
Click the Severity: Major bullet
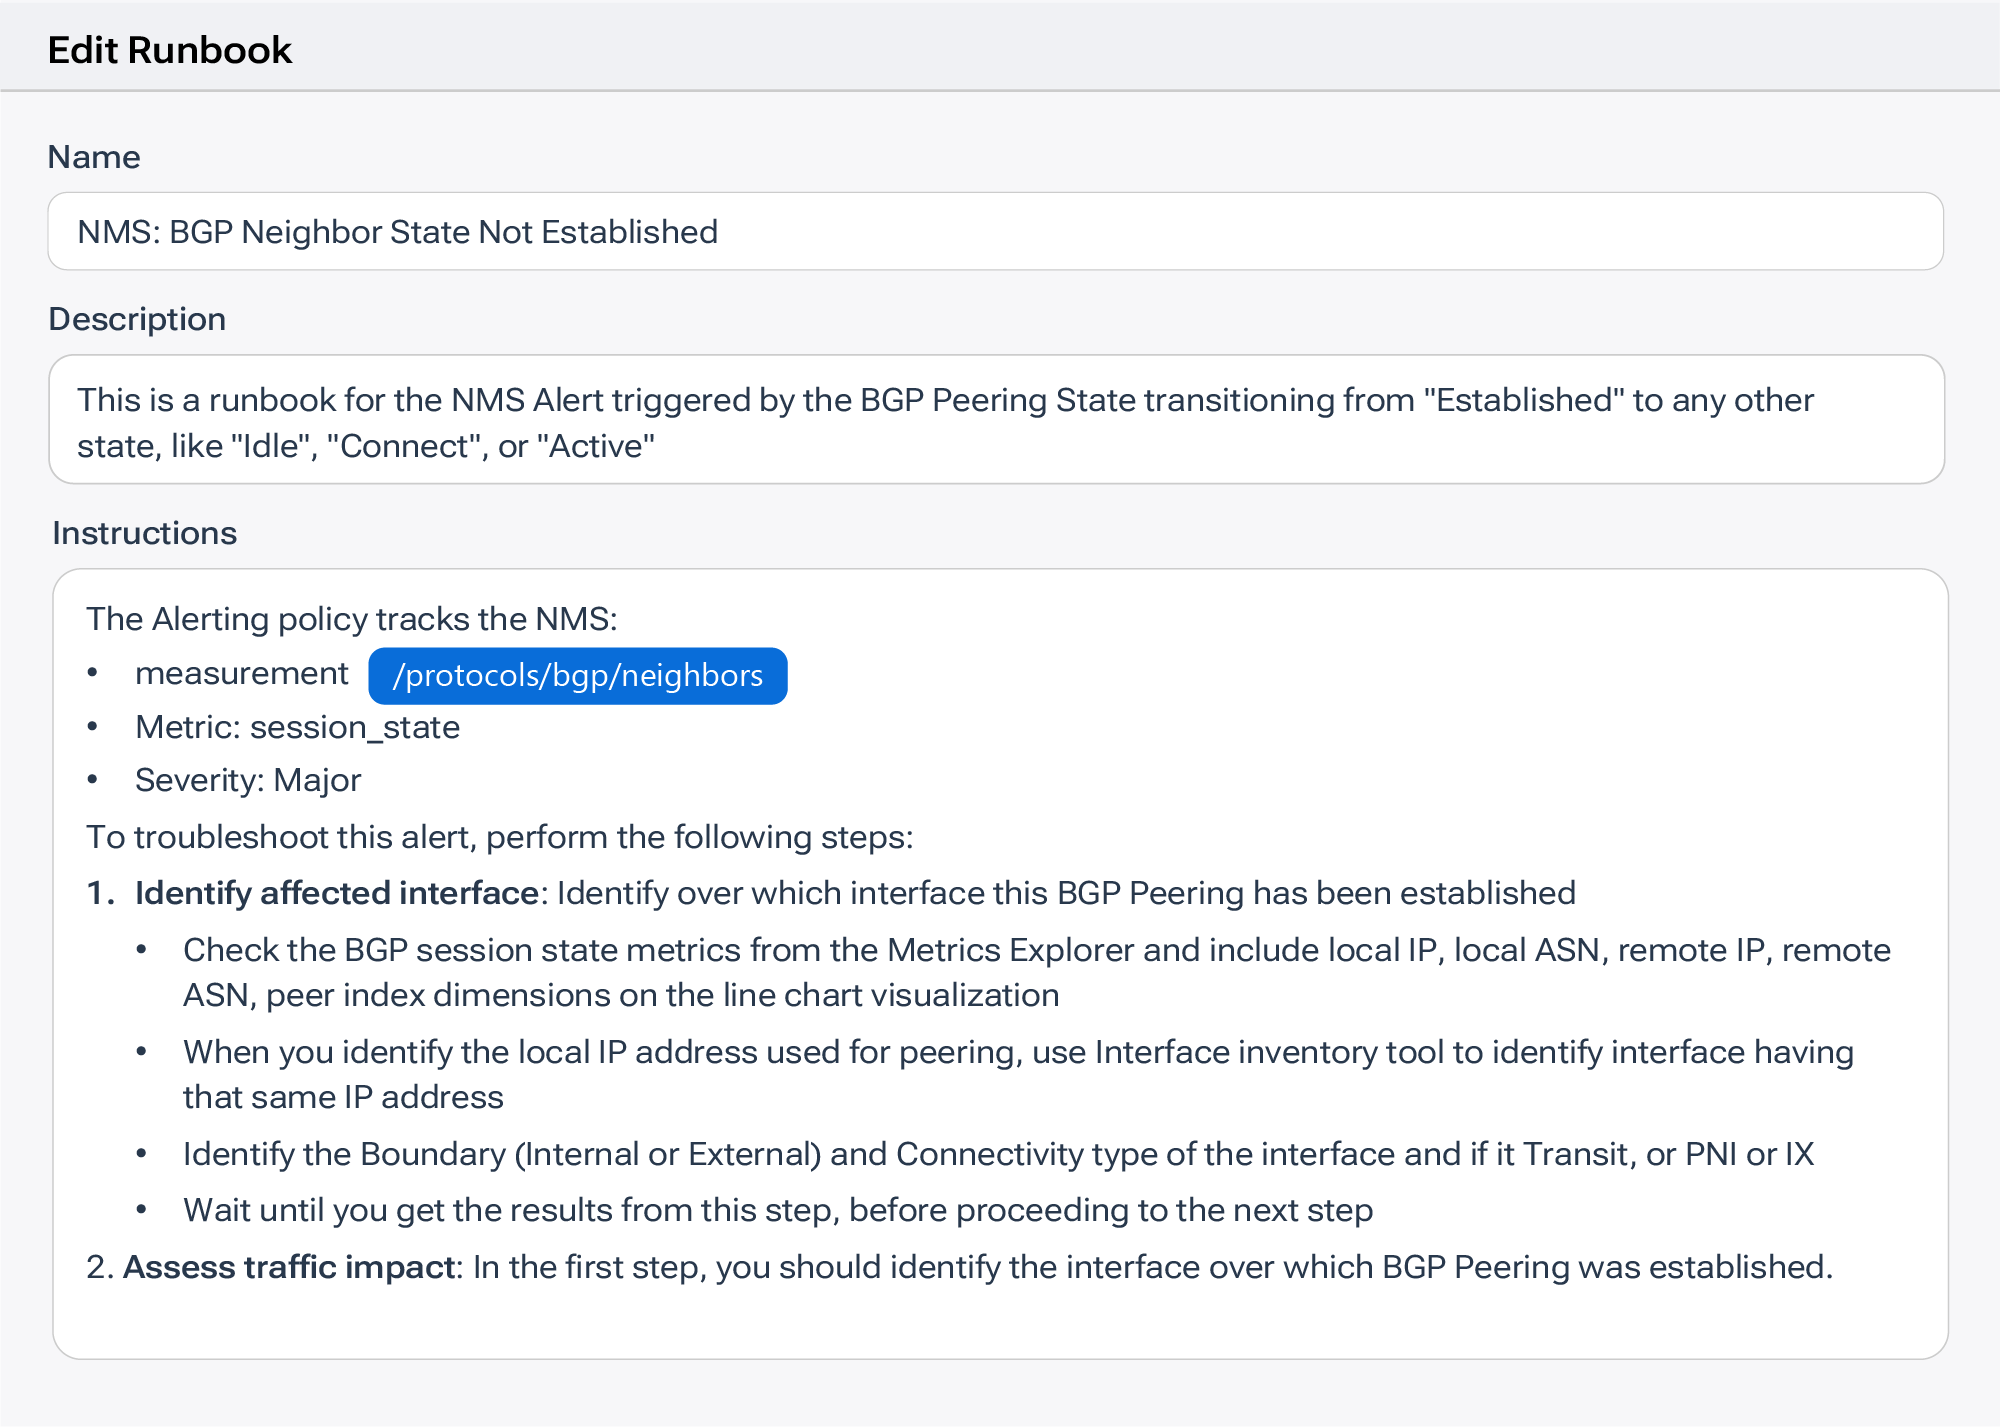point(248,780)
